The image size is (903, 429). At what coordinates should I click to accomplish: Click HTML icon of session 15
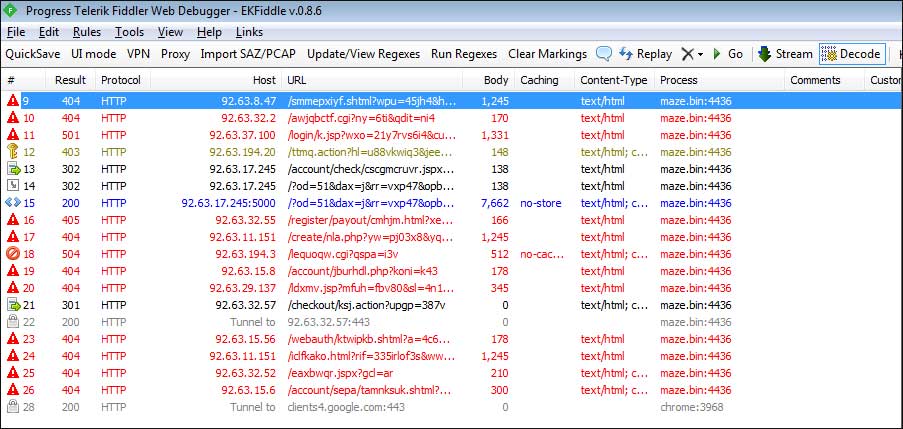(x=13, y=203)
